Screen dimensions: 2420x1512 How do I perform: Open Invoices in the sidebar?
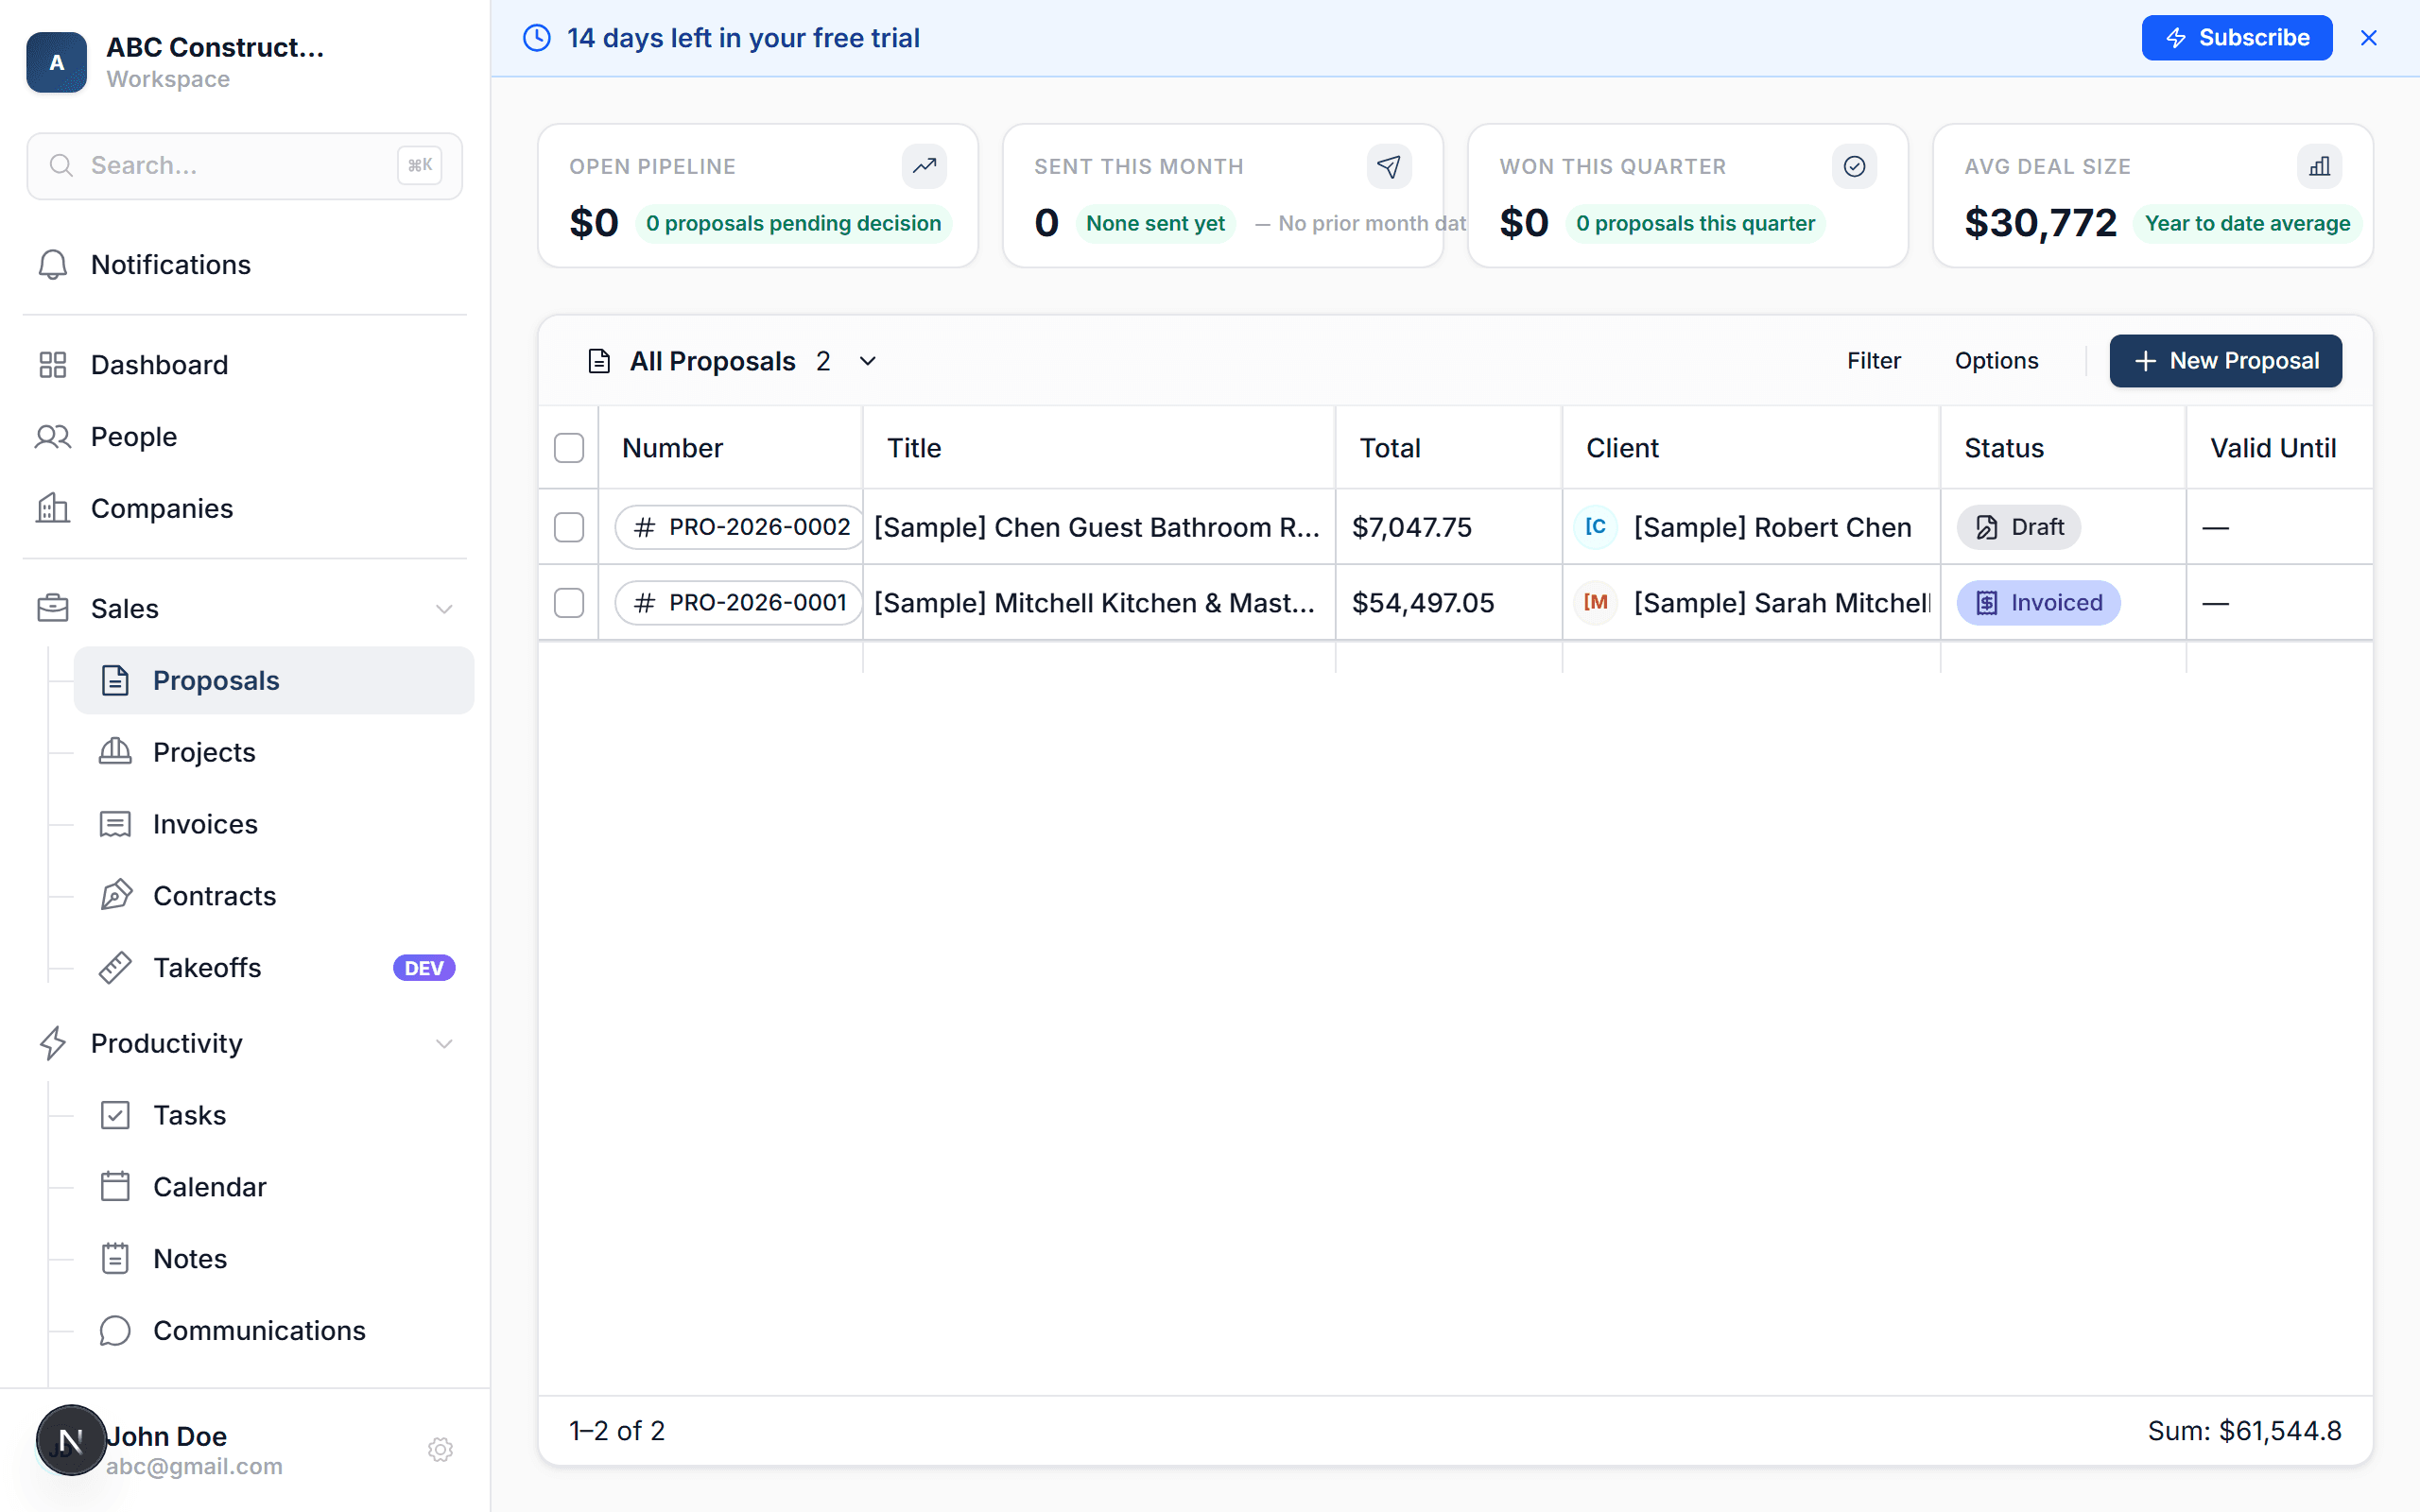pos(205,823)
